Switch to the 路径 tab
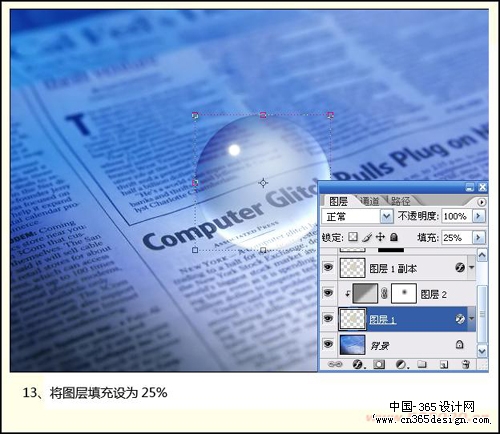500x434 pixels. pyautogui.click(x=400, y=201)
